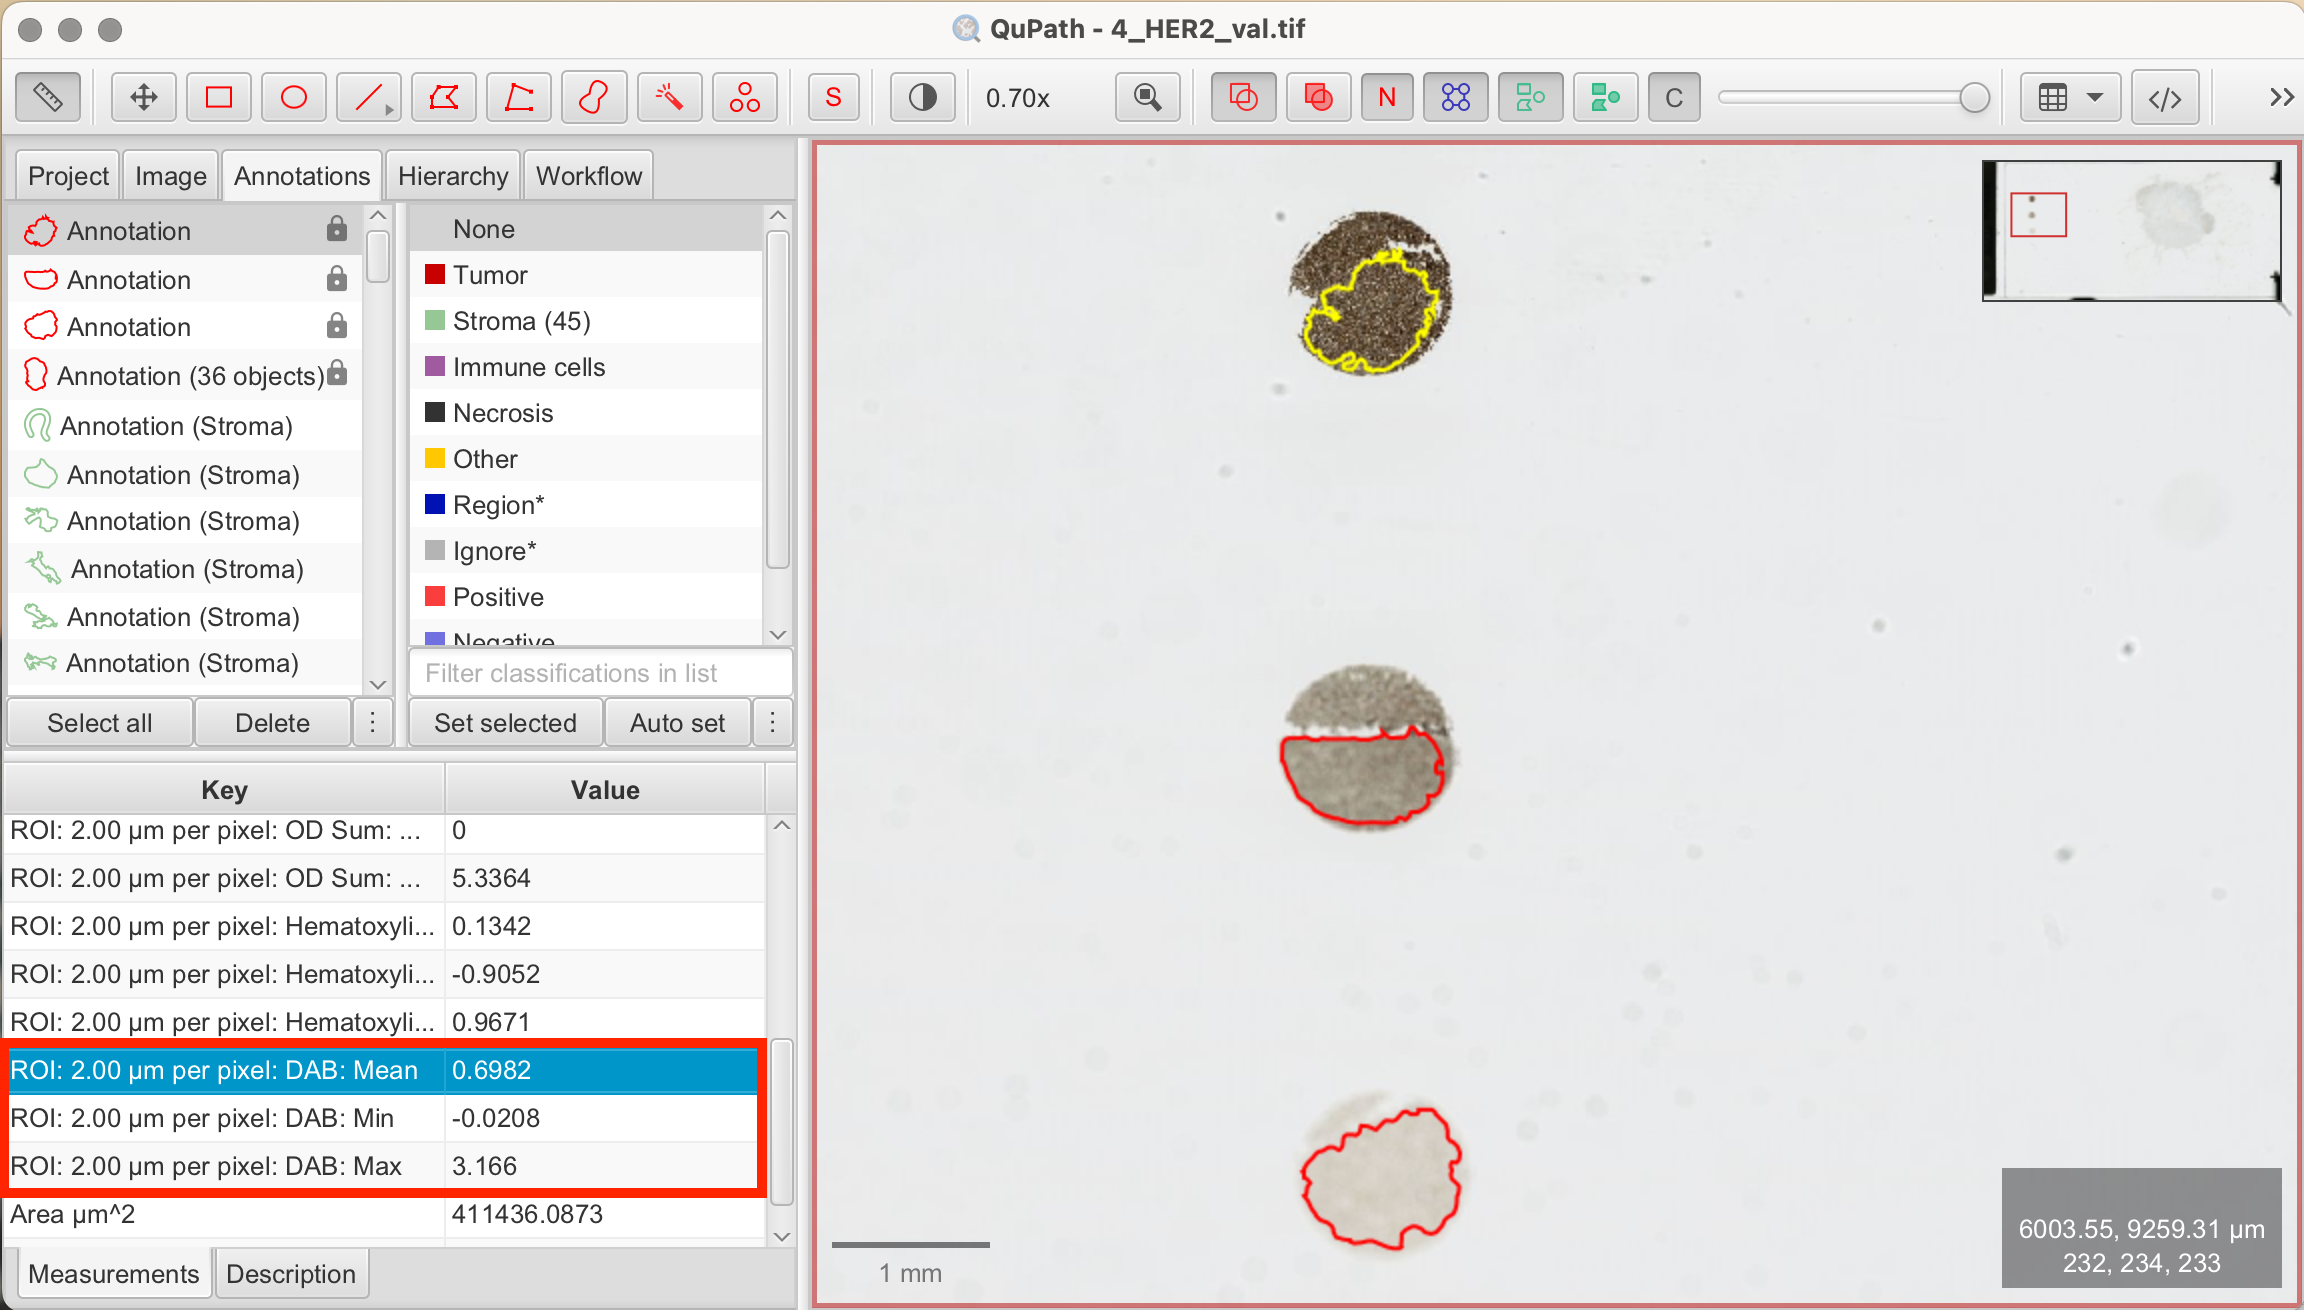
Task: Select the Wand tool
Action: point(668,97)
